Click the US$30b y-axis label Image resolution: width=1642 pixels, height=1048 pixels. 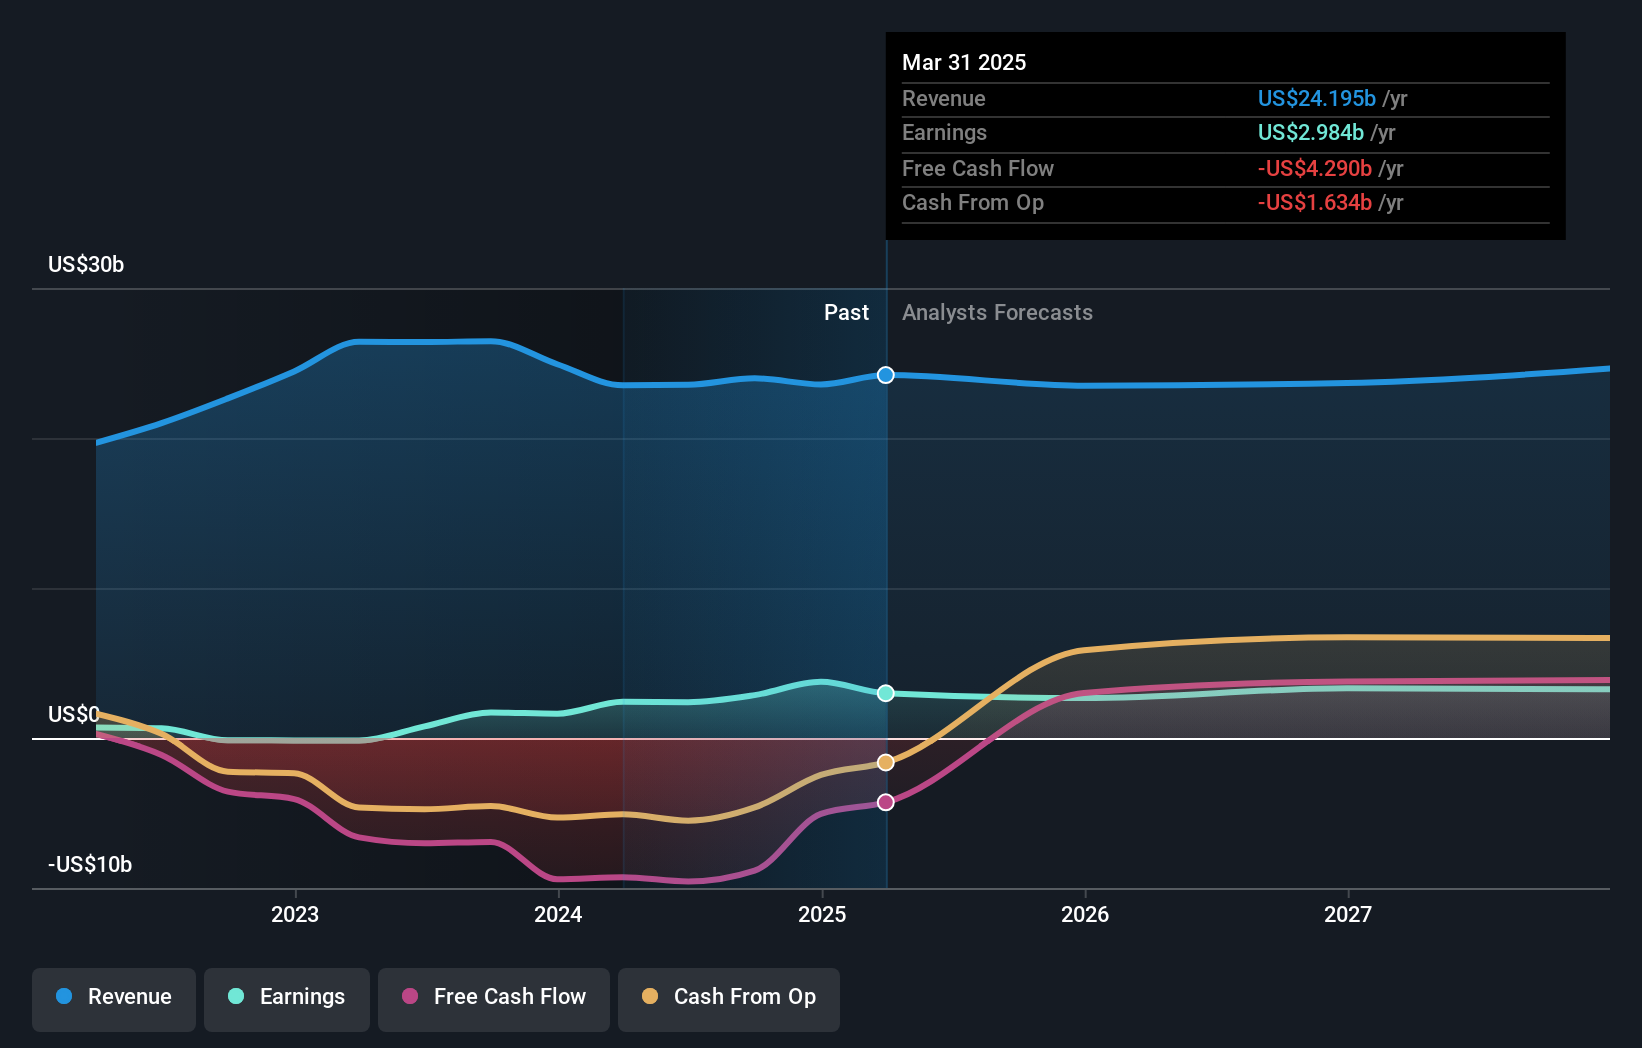pos(86,264)
